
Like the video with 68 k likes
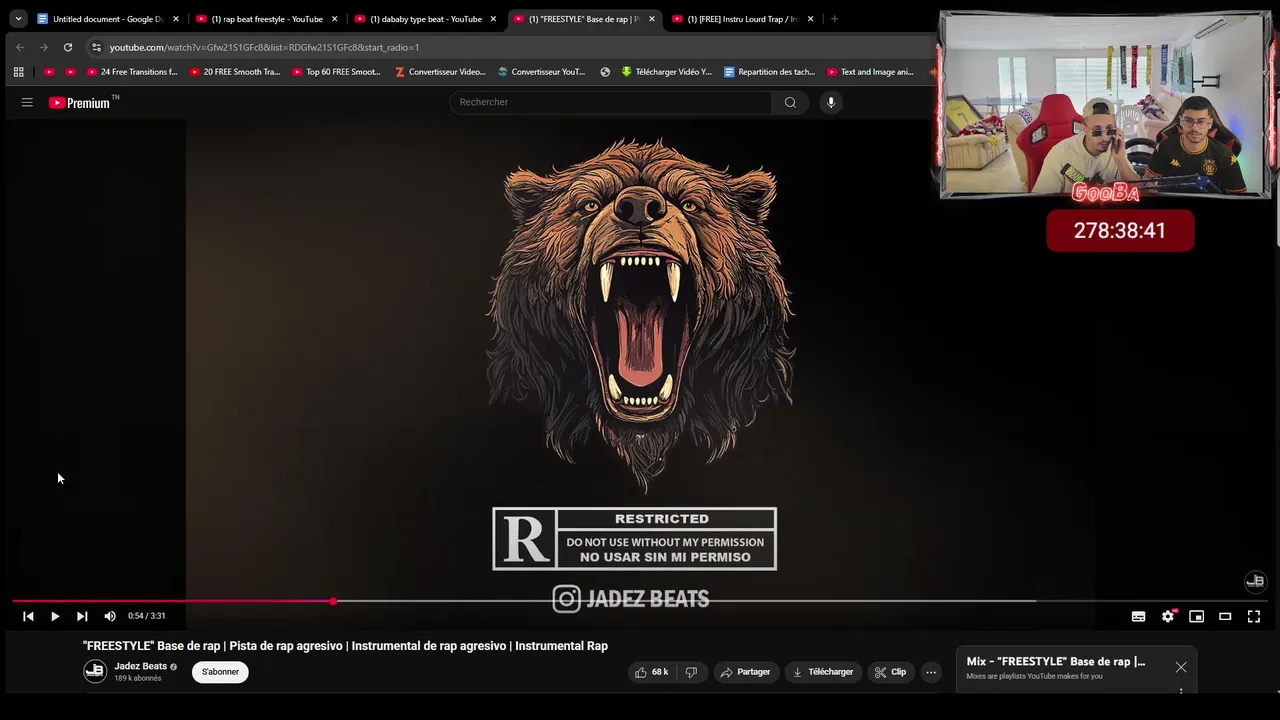[x=651, y=672]
